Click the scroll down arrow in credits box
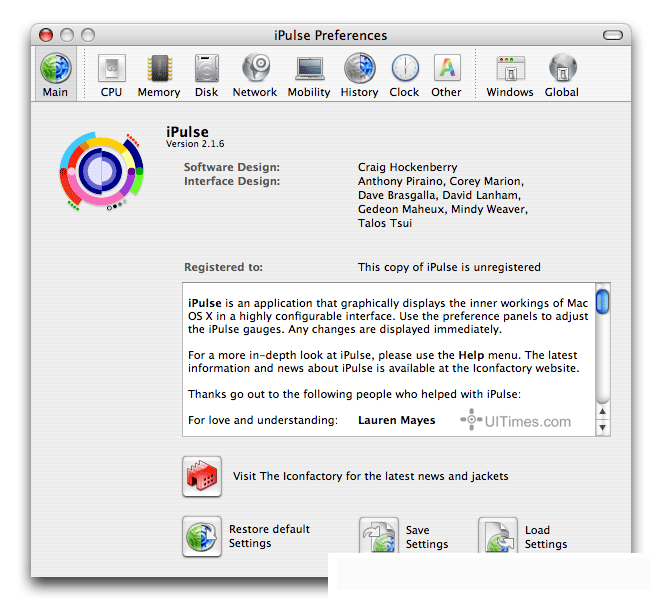 coord(602,428)
